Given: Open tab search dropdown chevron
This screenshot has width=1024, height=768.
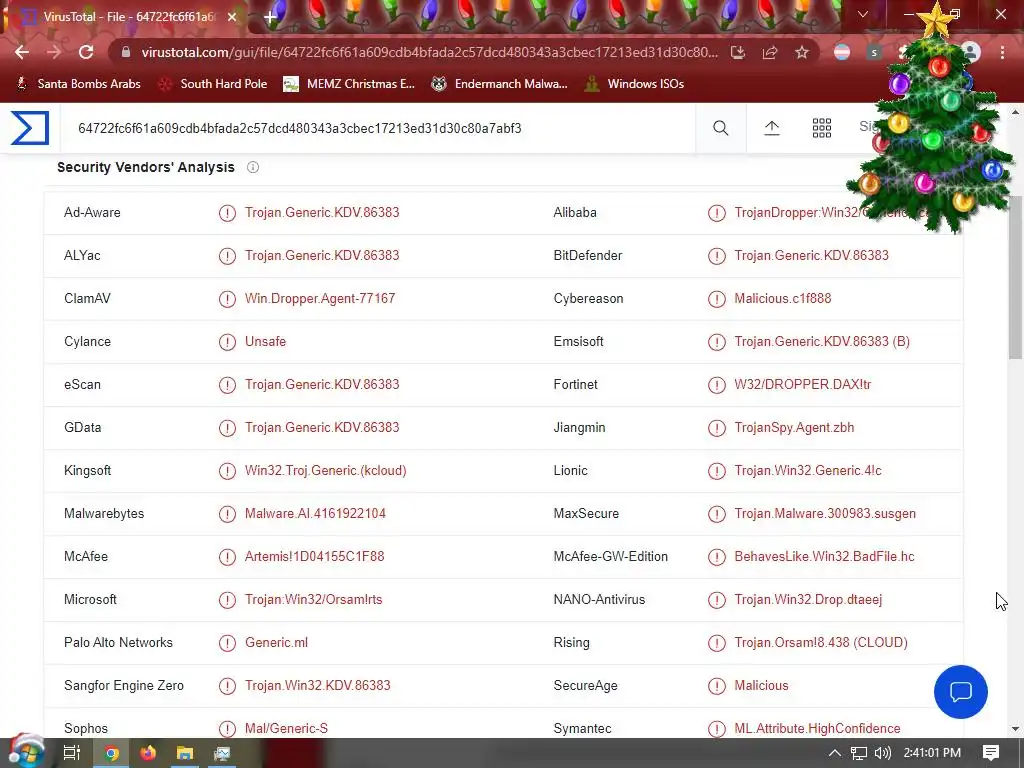Looking at the screenshot, I should pyautogui.click(x=863, y=14).
